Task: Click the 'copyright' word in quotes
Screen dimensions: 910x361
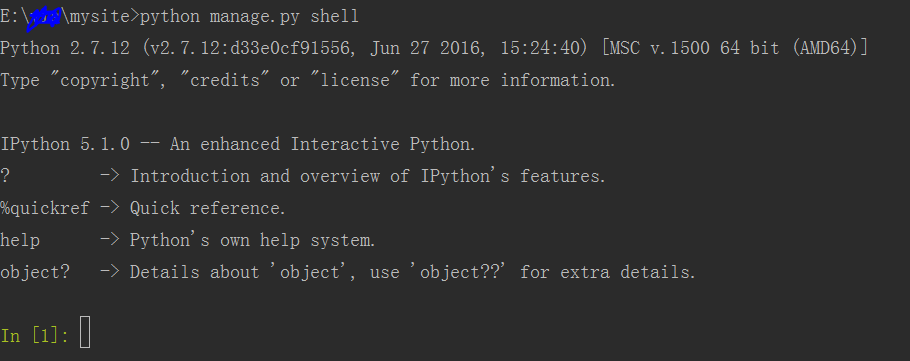Action: (x=104, y=80)
